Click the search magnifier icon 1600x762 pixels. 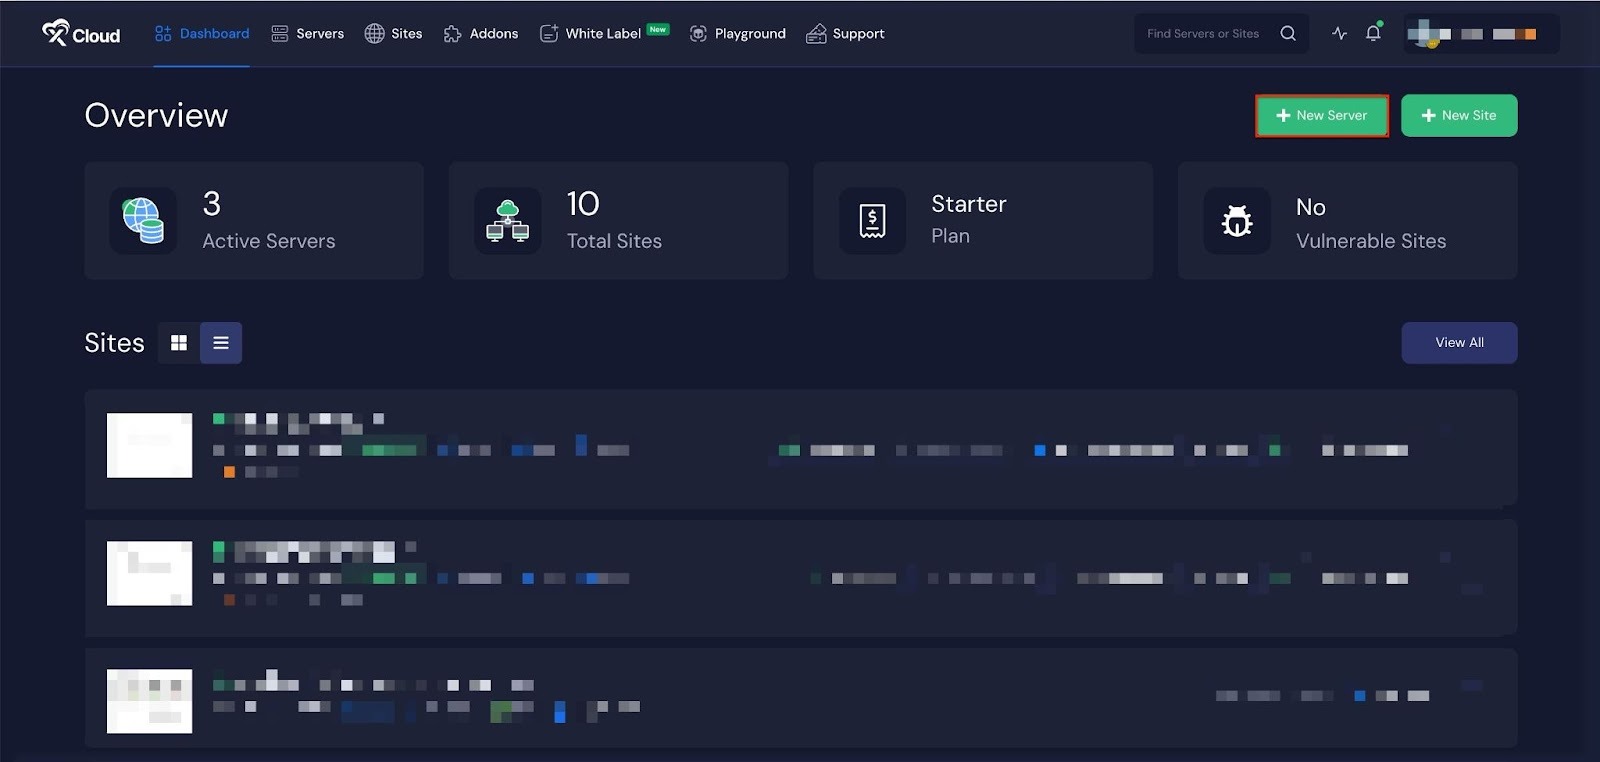tap(1288, 34)
